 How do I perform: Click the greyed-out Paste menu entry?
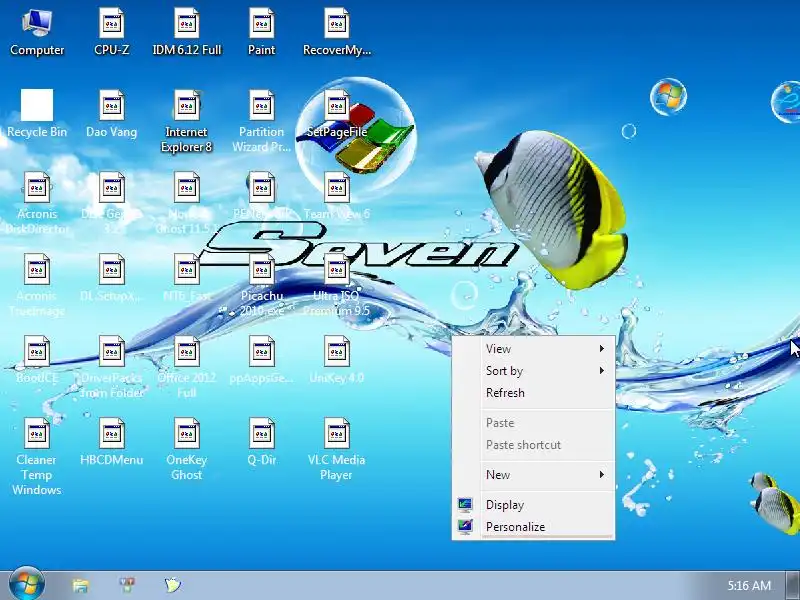coord(533,422)
